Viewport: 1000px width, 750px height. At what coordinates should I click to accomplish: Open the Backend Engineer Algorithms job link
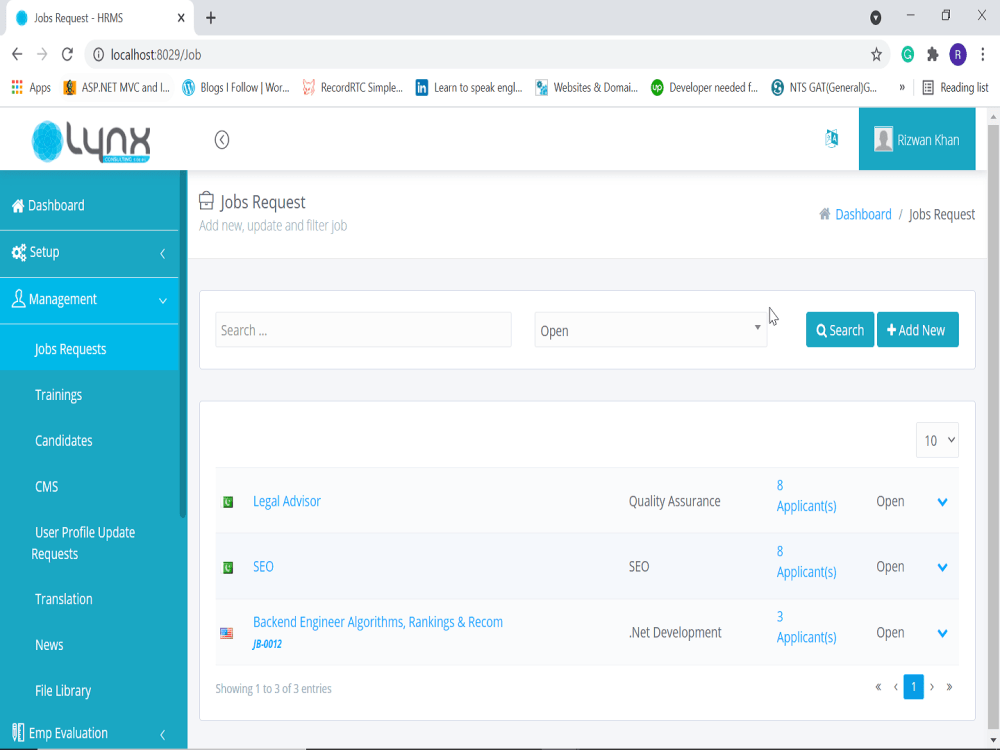(x=378, y=622)
